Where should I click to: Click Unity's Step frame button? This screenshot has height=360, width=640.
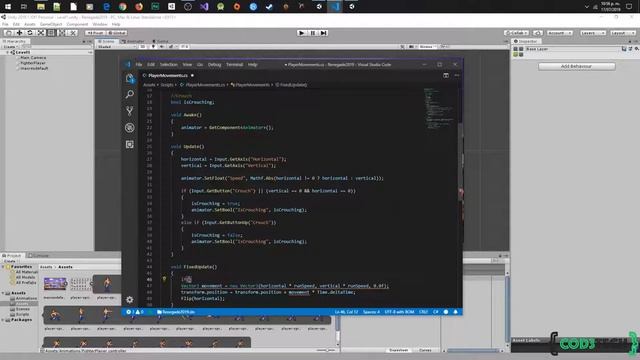point(323,33)
